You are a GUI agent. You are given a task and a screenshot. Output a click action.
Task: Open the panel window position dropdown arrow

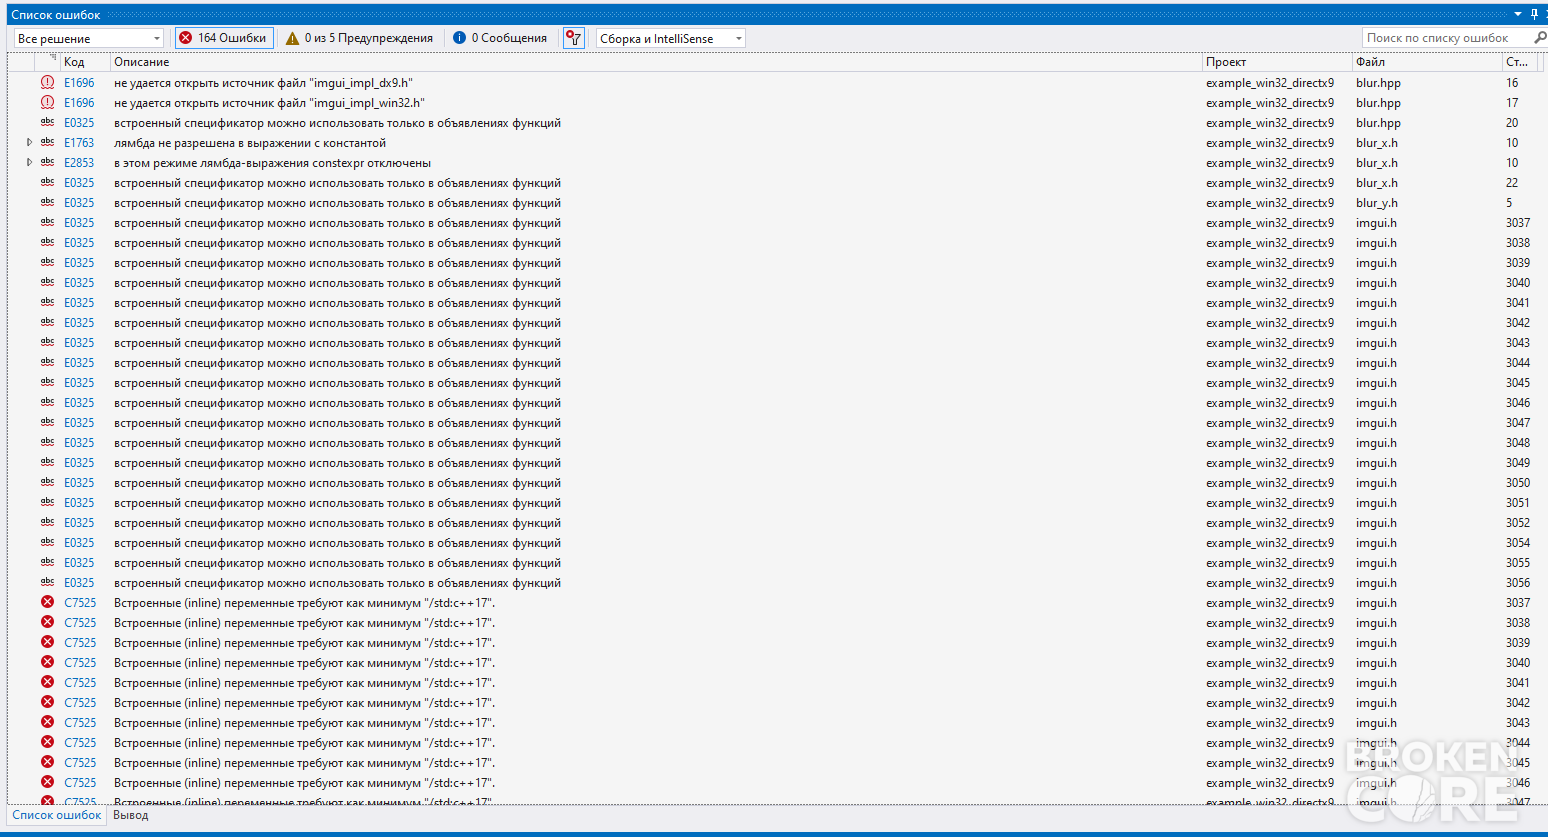point(1517,14)
